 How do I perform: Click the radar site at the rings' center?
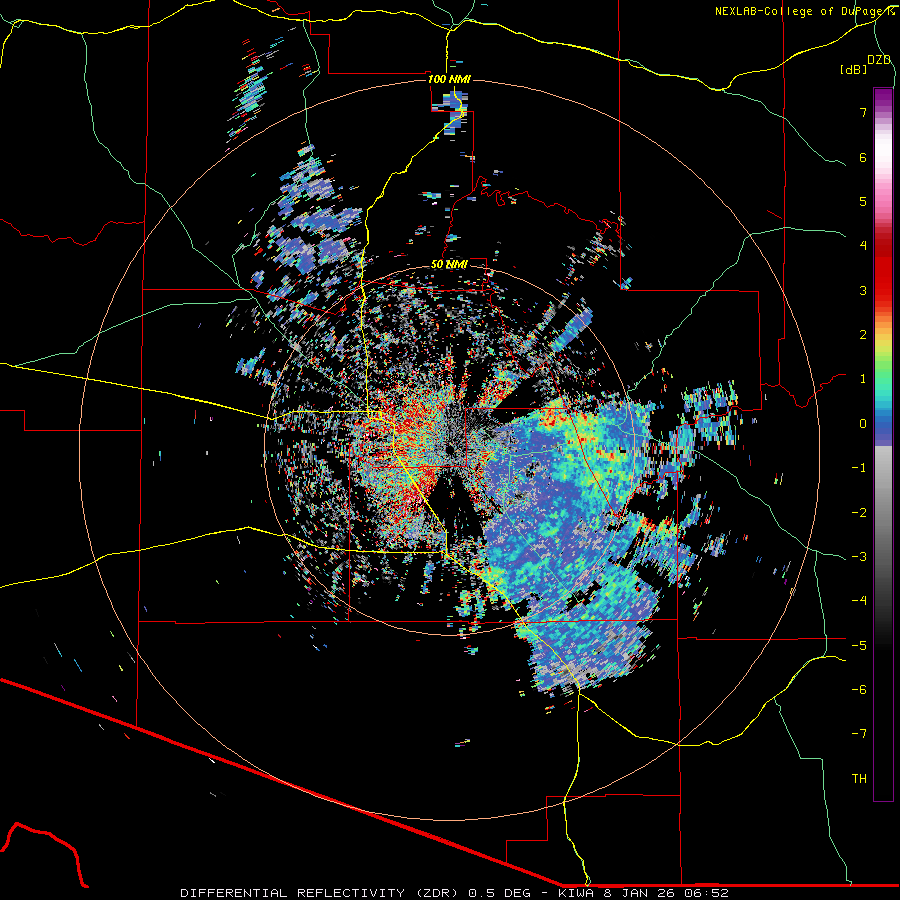[450, 449]
